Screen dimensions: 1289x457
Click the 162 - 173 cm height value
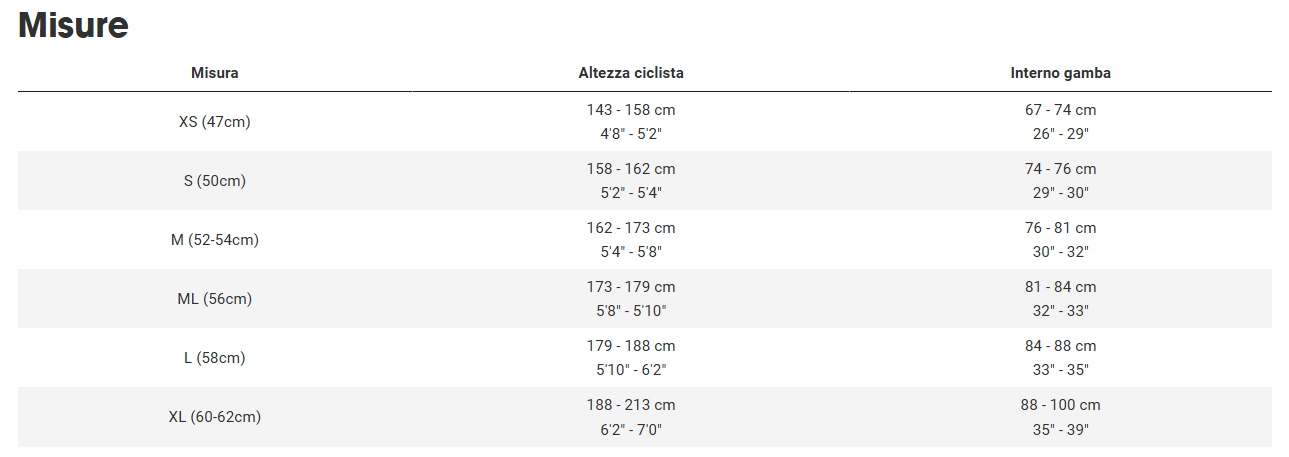(x=631, y=228)
